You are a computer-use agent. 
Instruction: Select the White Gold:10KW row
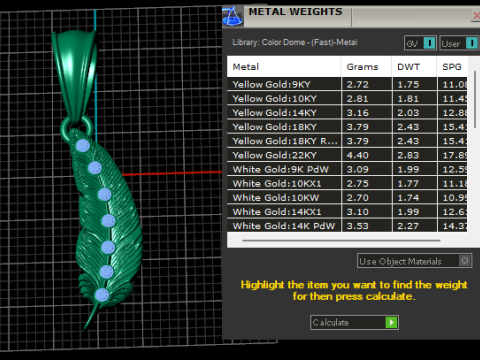[x=347, y=198]
